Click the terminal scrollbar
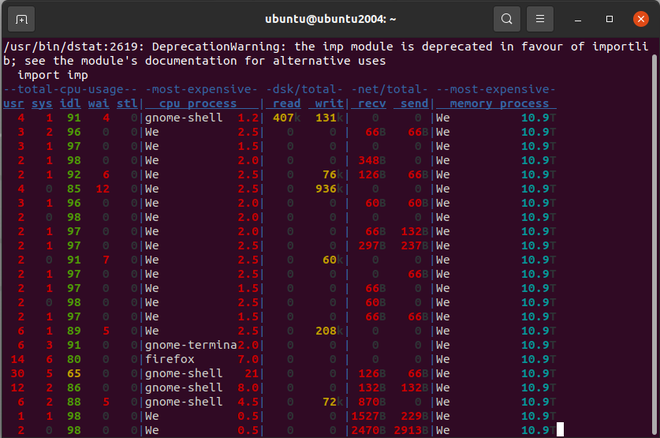Viewport: 660px width, 438px height. 654,244
